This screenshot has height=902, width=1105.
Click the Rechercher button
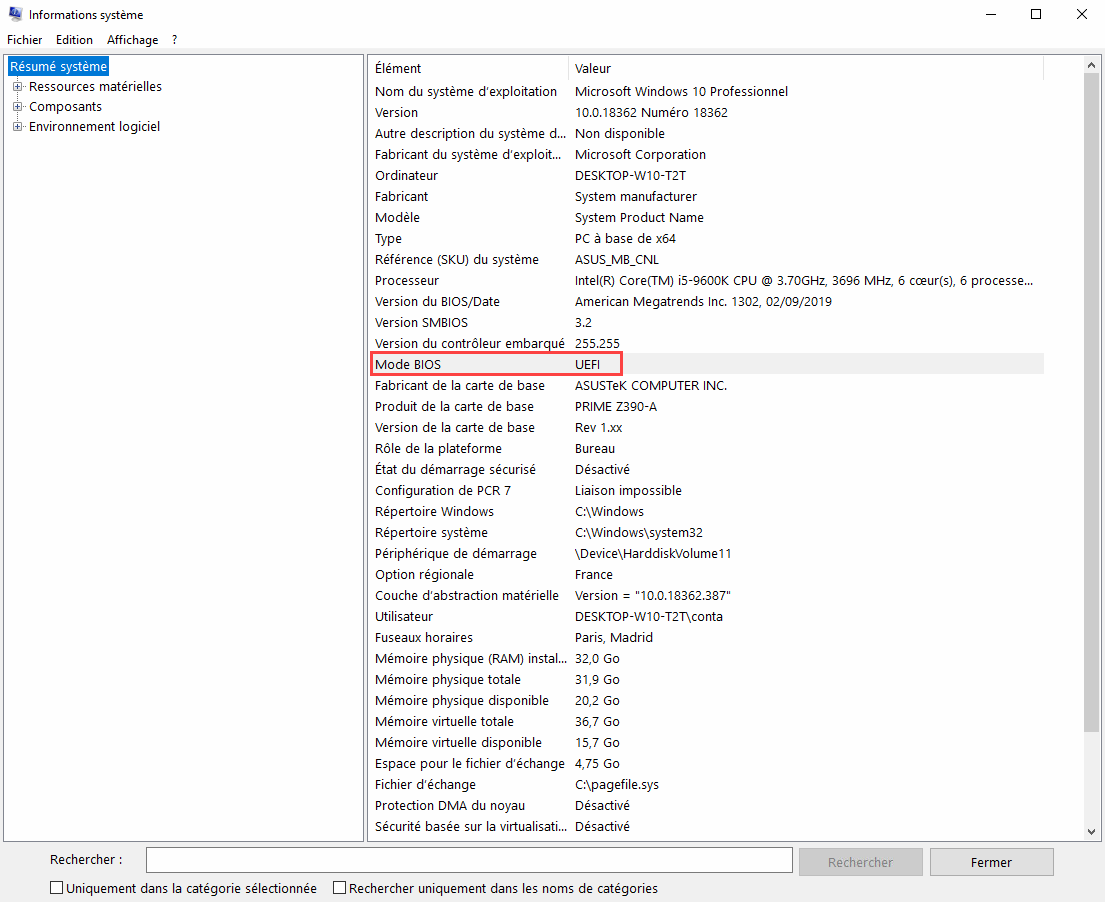pos(860,862)
